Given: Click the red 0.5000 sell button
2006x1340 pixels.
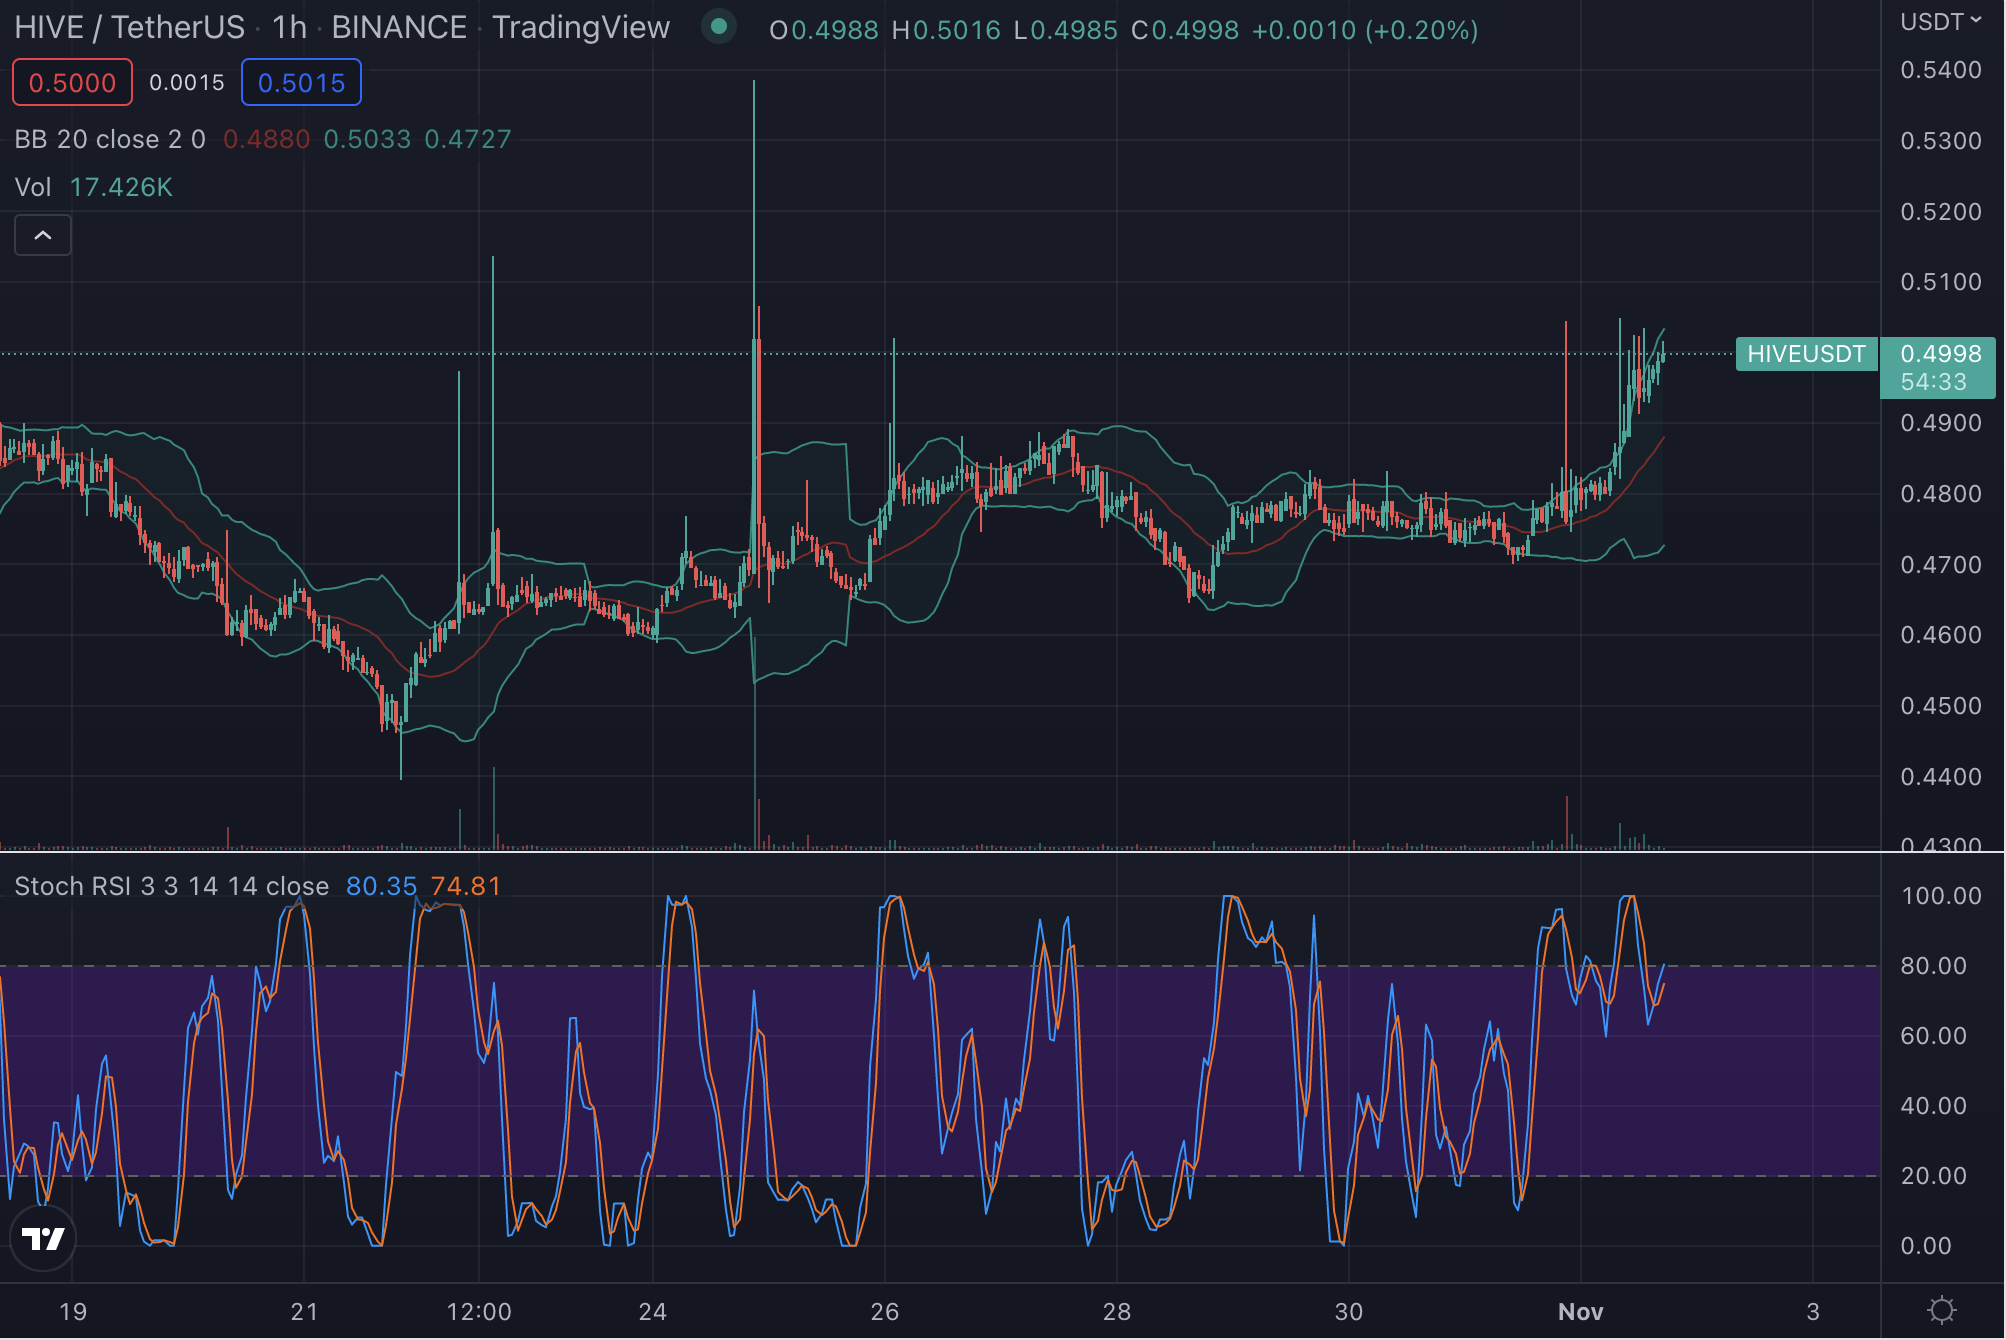Looking at the screenshot, I should [x=72, y=83].
